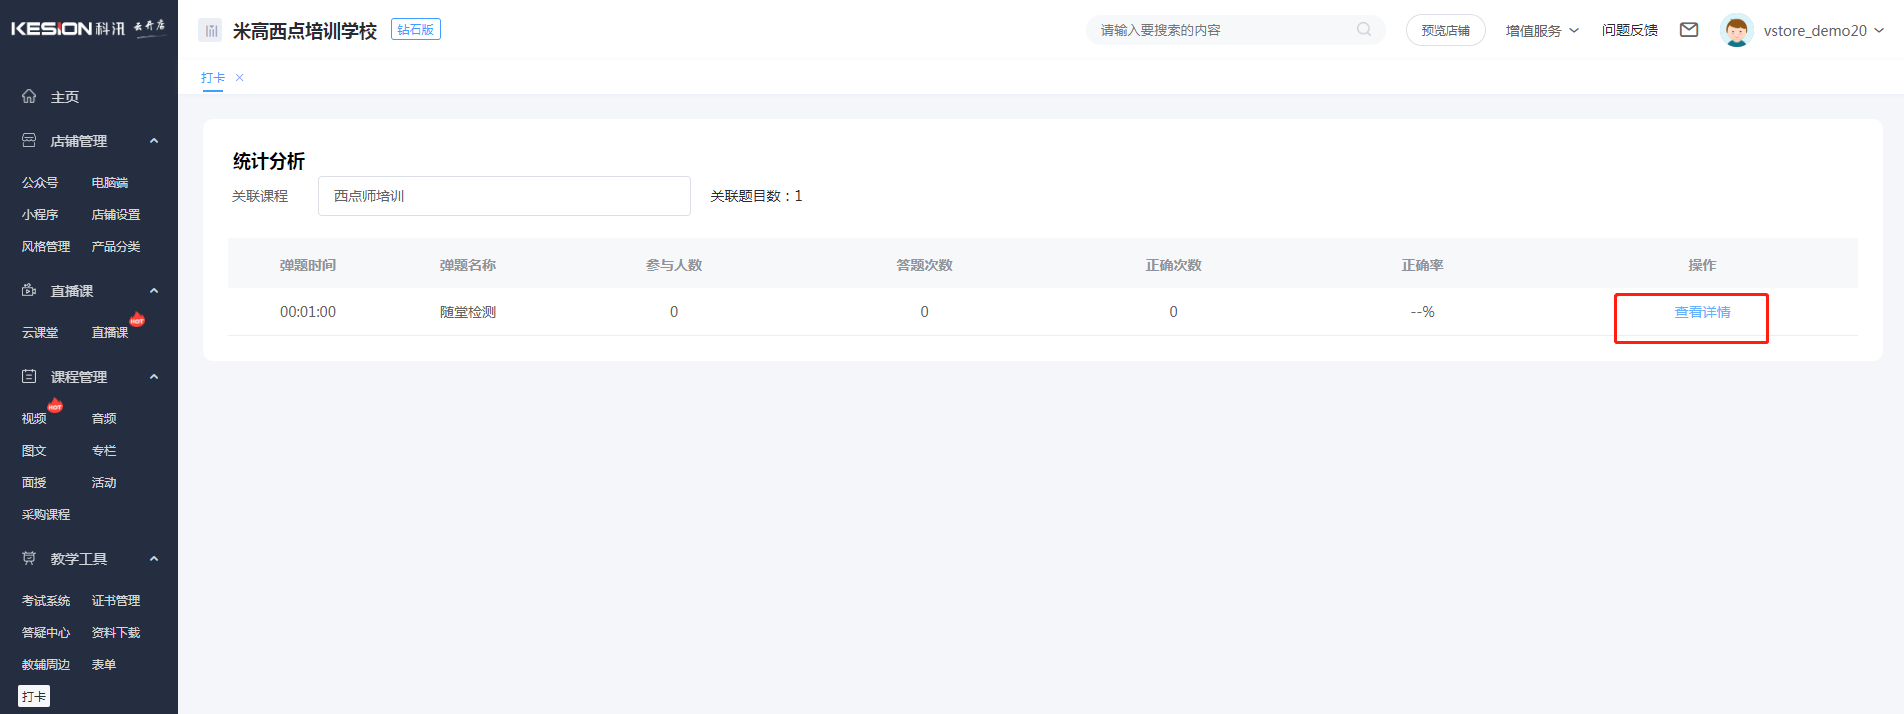
Task: Click the 查看详情 link
Action: [1702, 313]
